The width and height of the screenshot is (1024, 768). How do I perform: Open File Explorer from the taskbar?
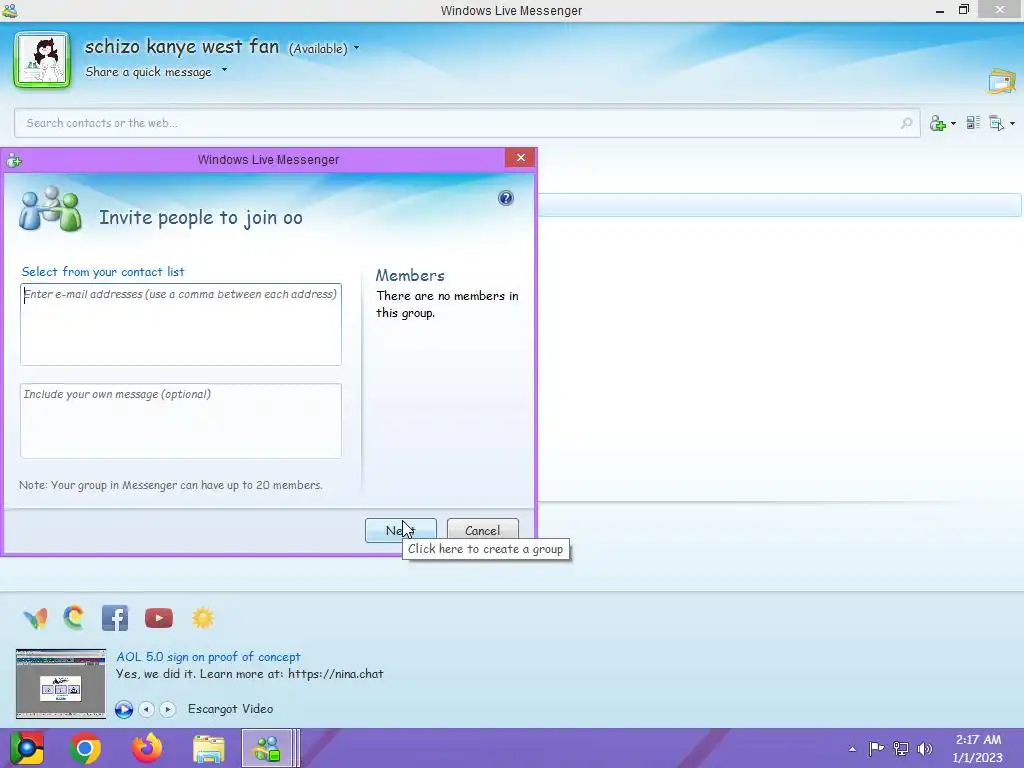click(208, 748)
